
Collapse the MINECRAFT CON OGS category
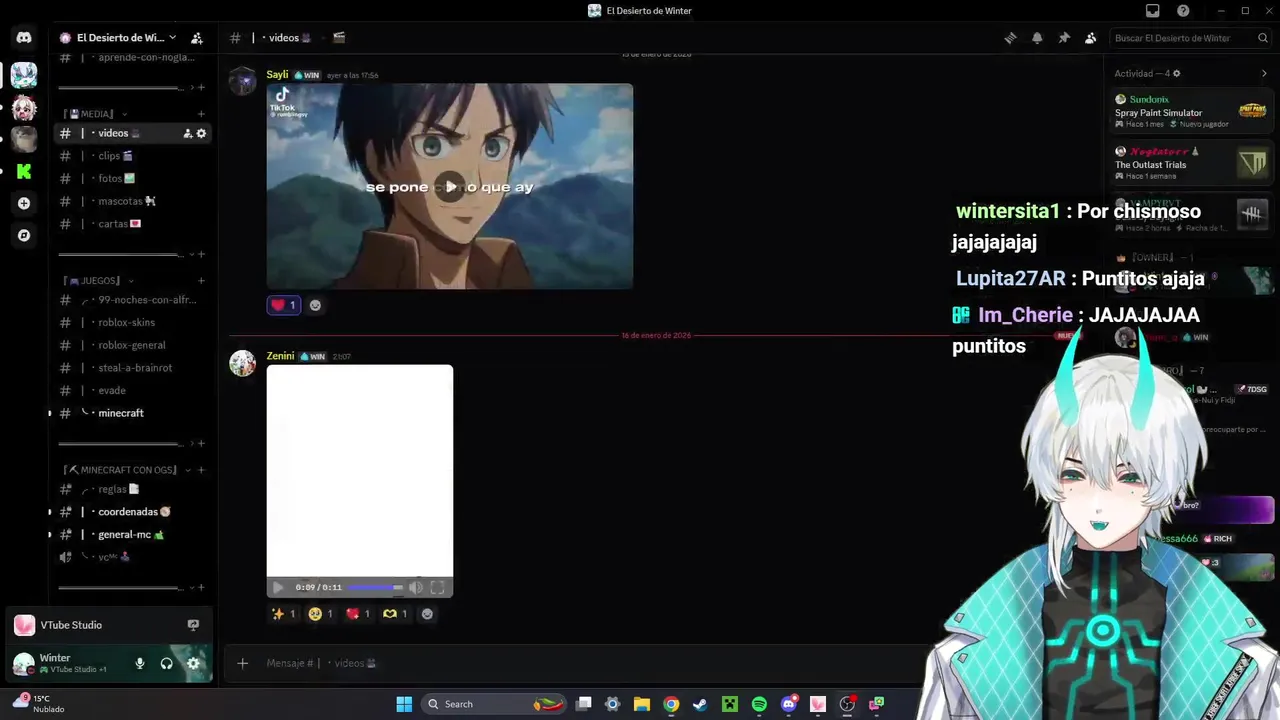click(125, 469)
